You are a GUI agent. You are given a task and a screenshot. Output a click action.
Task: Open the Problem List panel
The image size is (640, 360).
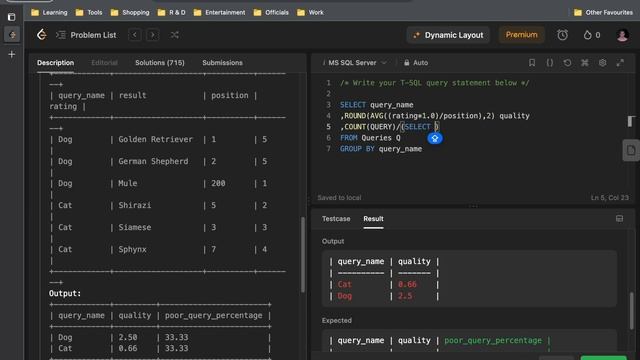[86, 35]
